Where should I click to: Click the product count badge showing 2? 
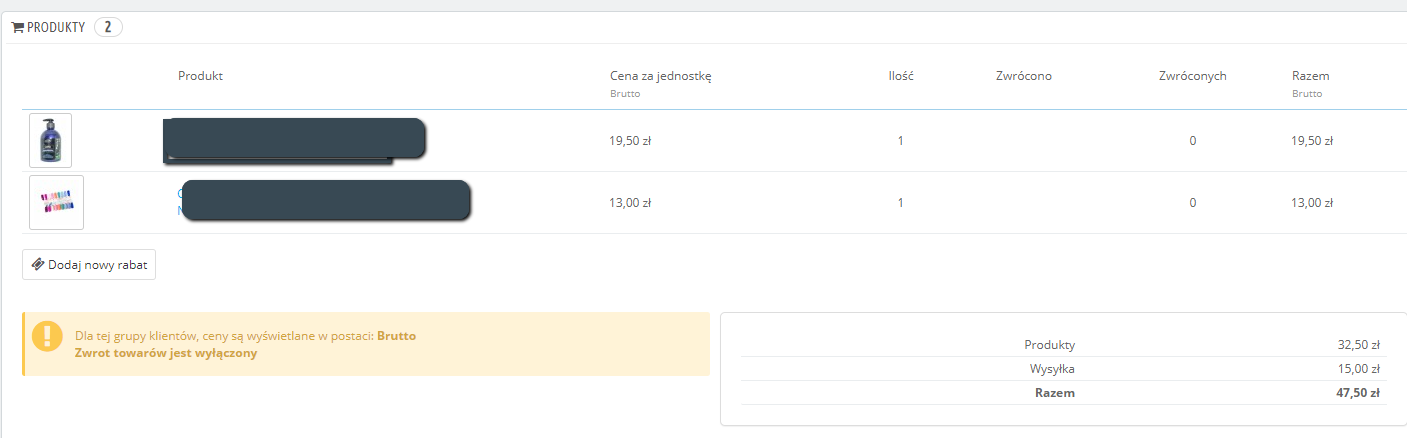108,27
